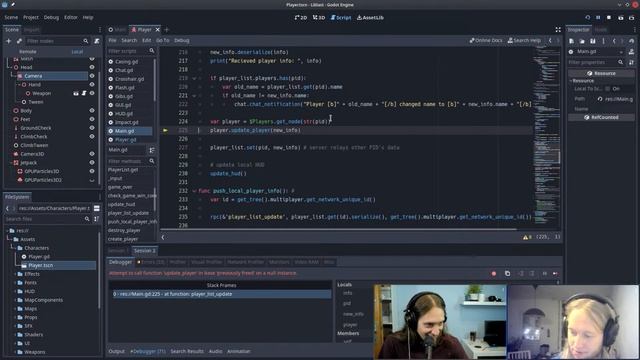Click the Run Current Scene icon

click(621, 18)
